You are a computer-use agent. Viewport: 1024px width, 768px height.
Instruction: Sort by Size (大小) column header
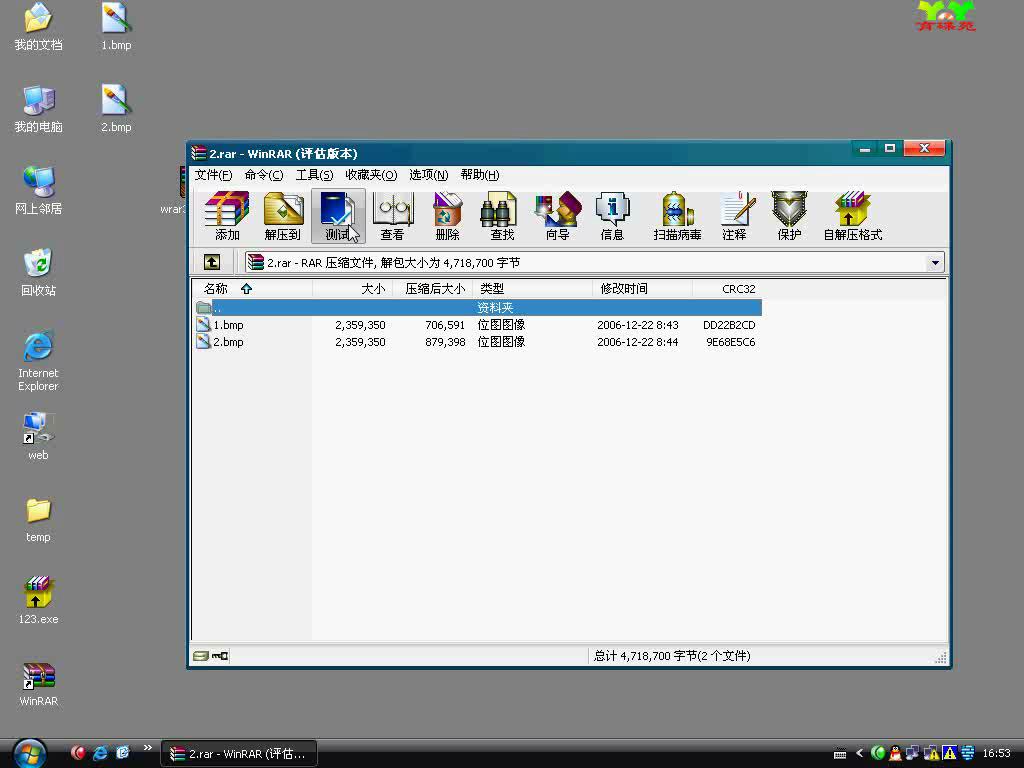(353, 289)
